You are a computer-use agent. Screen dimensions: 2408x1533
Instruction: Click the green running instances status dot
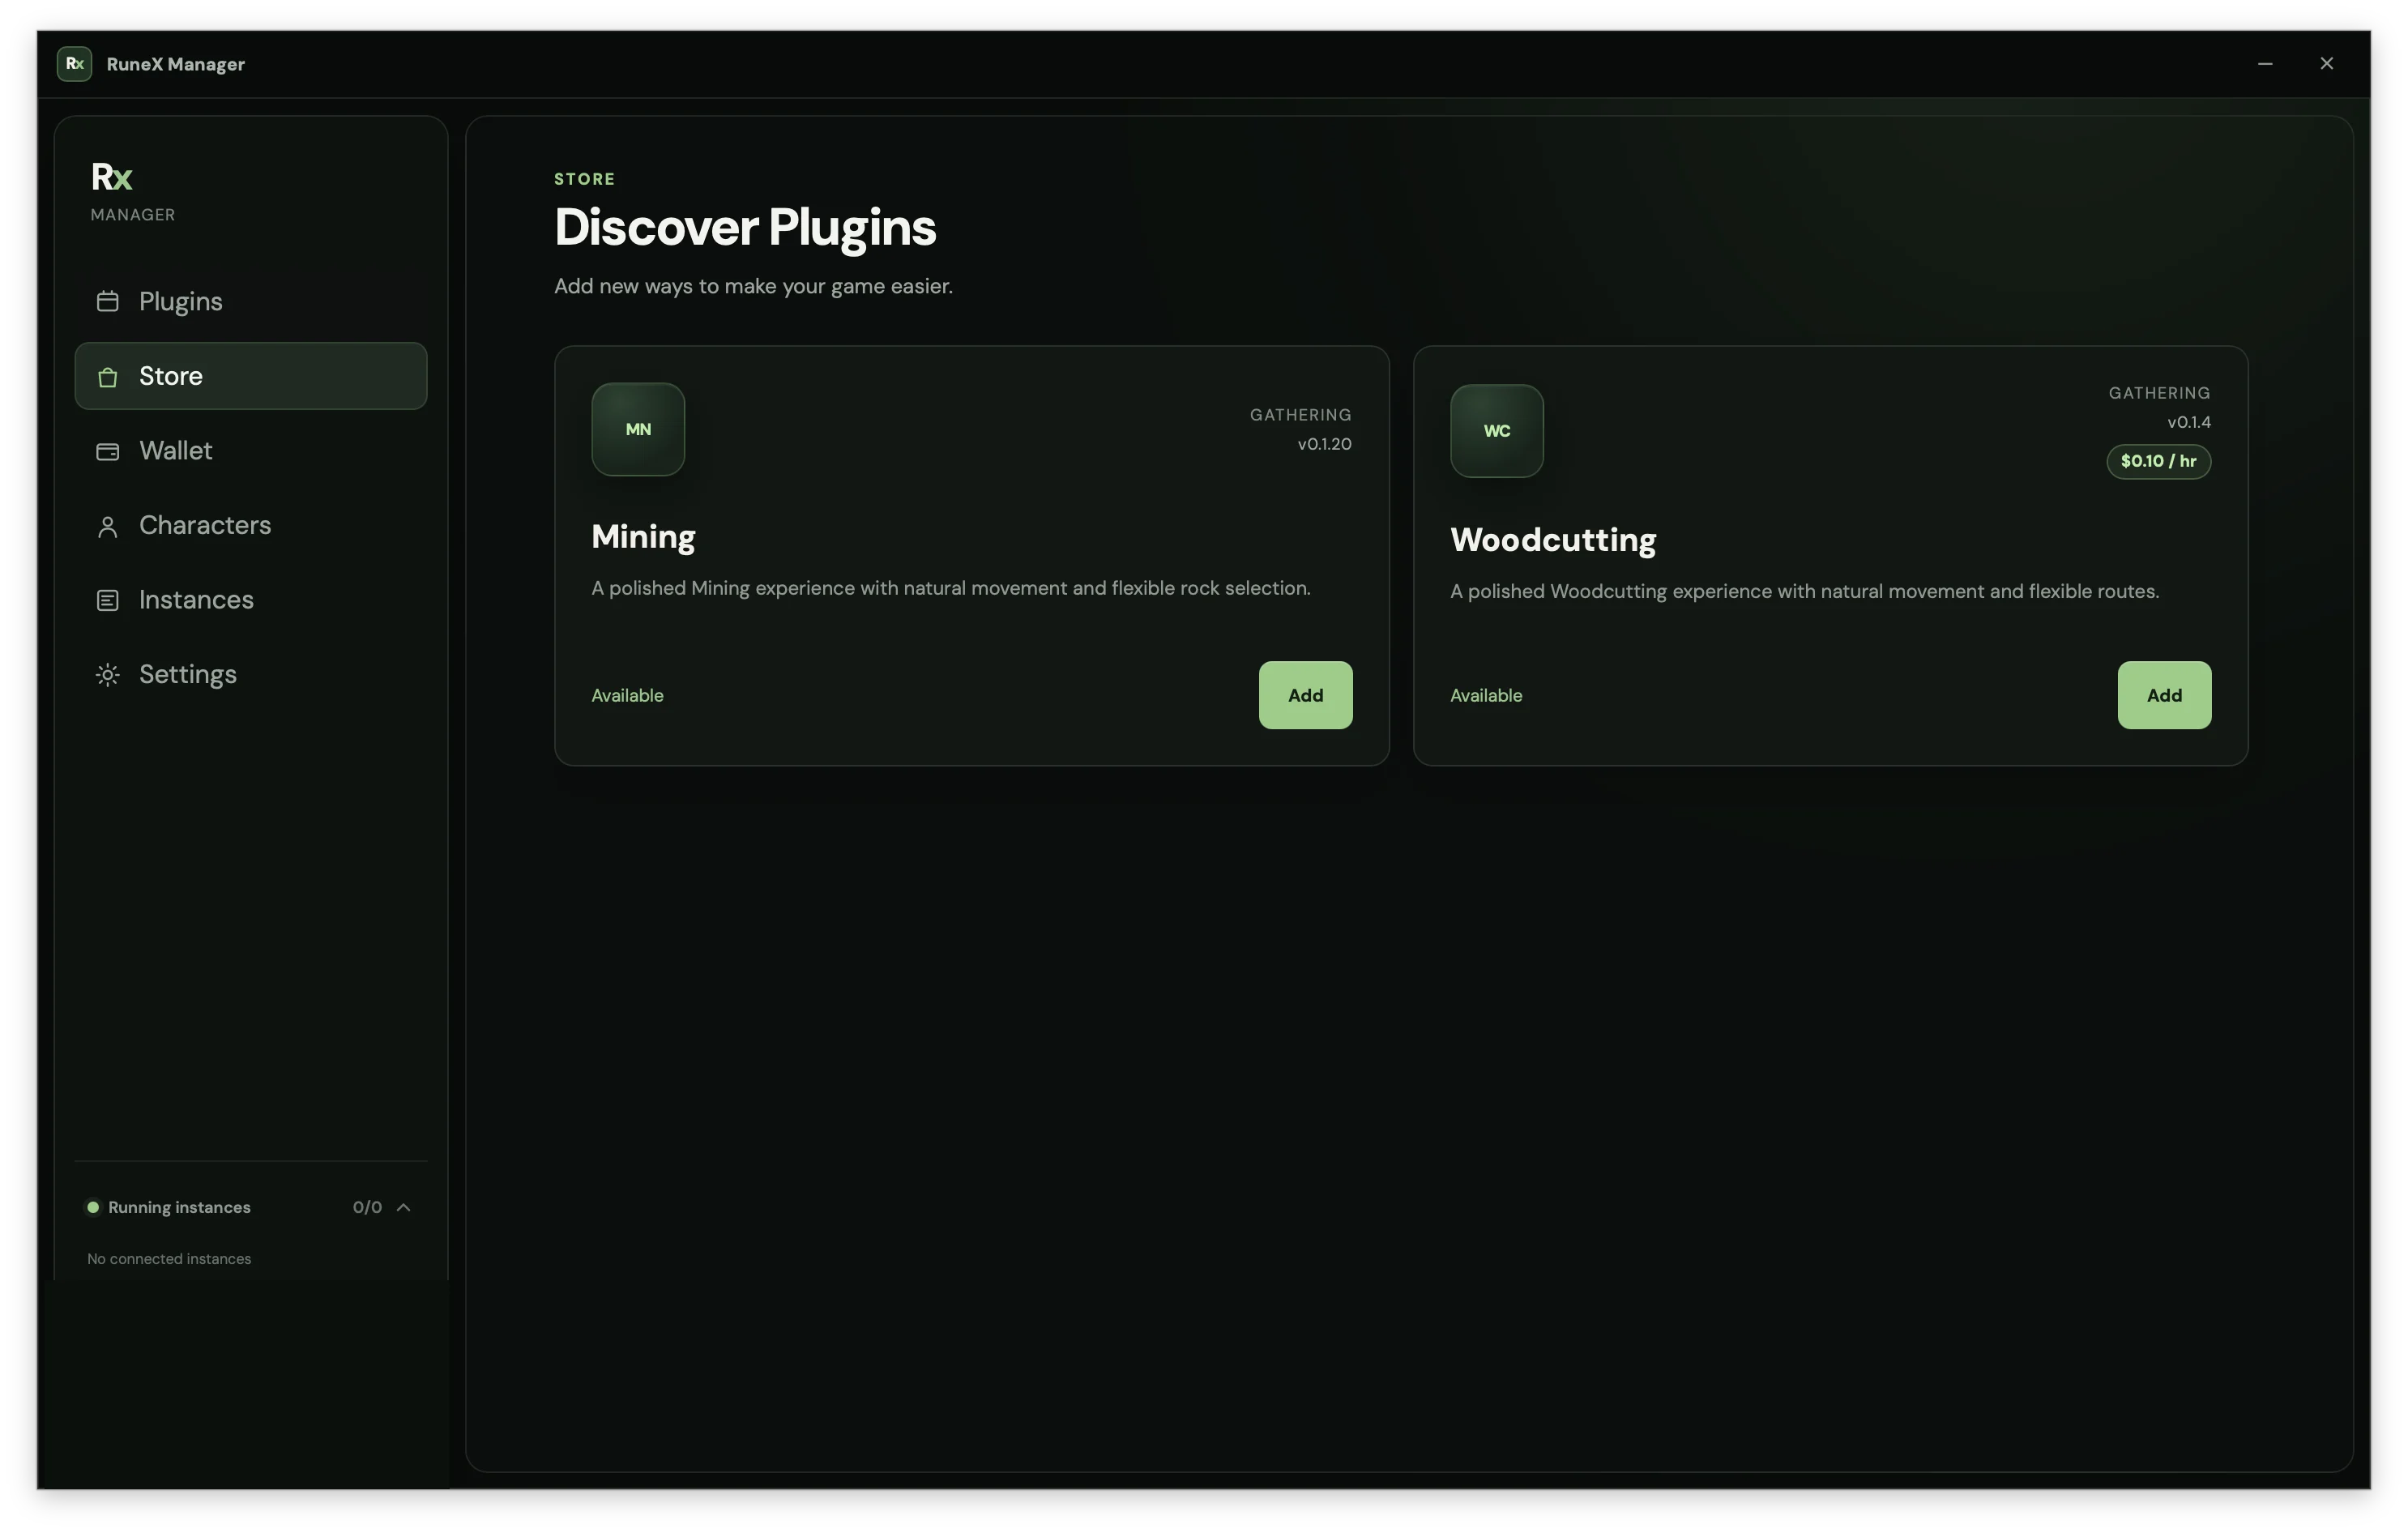[93, 1207]
